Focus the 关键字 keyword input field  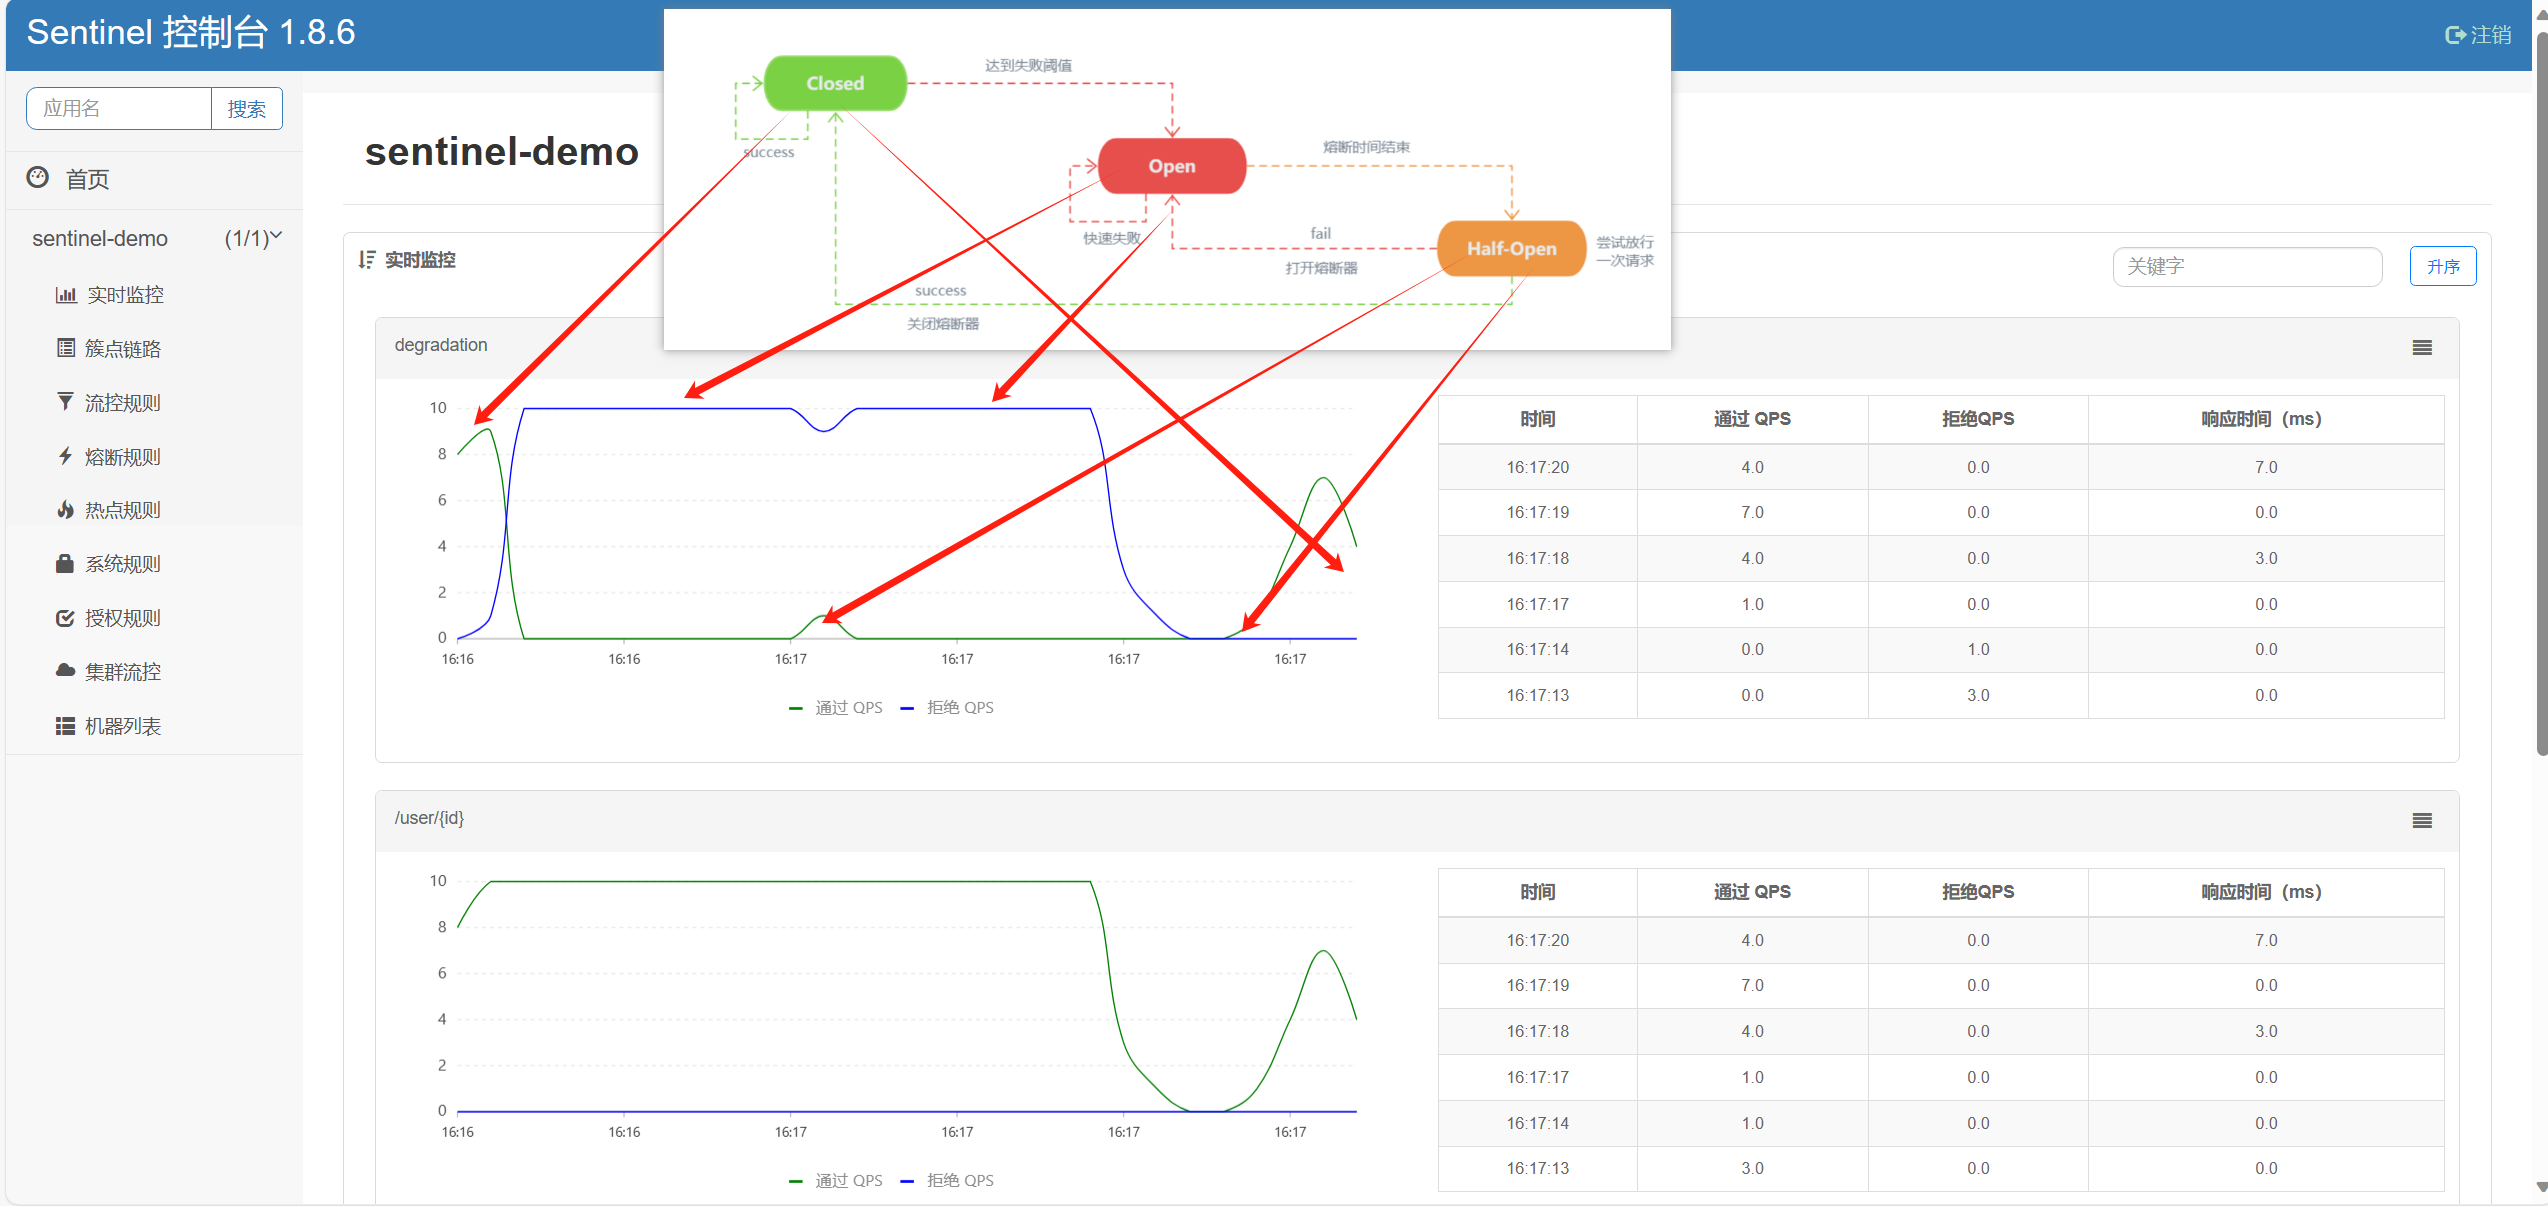[2246, 267]
